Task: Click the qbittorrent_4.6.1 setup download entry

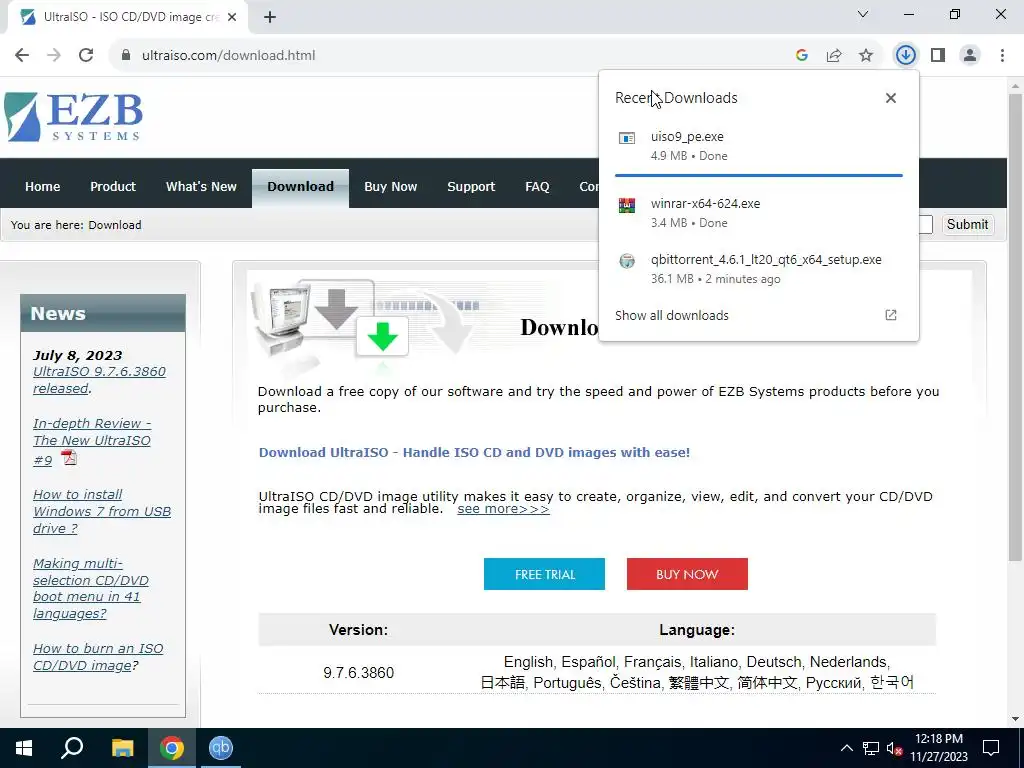Action: (x=759, y=269)
